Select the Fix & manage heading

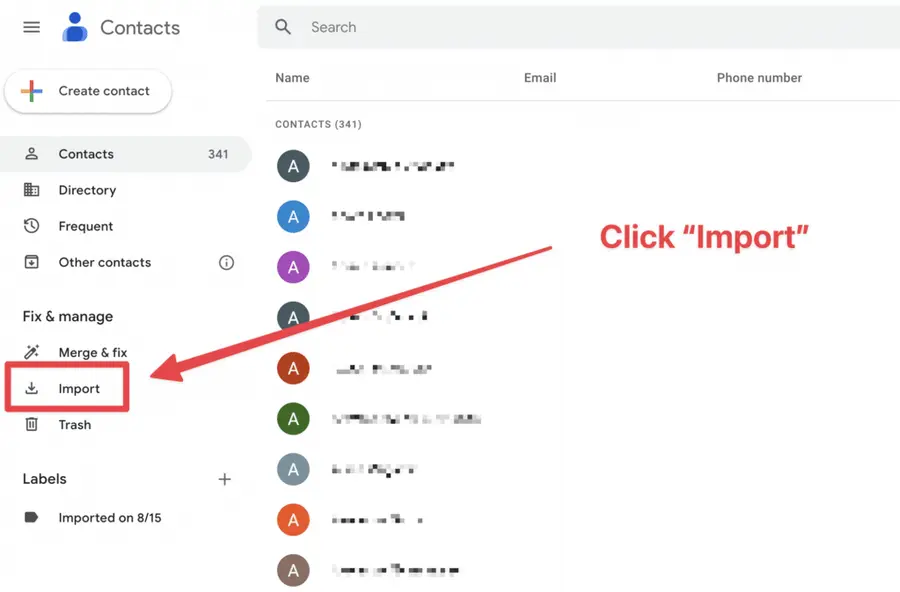click(67, 316)
